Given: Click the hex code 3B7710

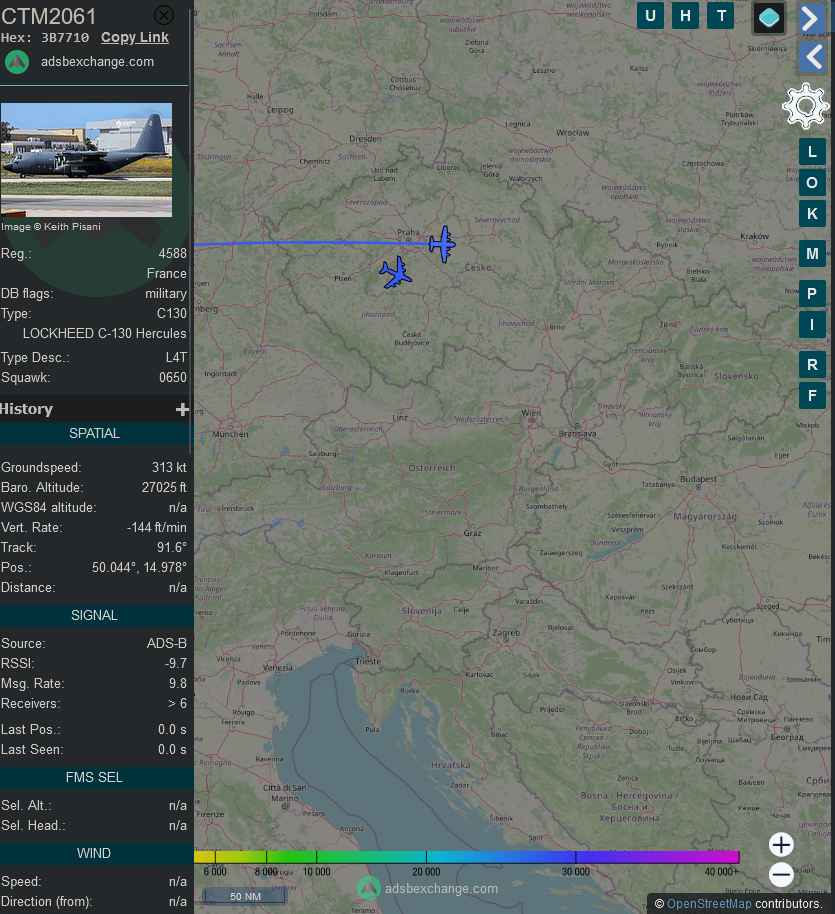Looking at the screenshot, I should [65, 38].
